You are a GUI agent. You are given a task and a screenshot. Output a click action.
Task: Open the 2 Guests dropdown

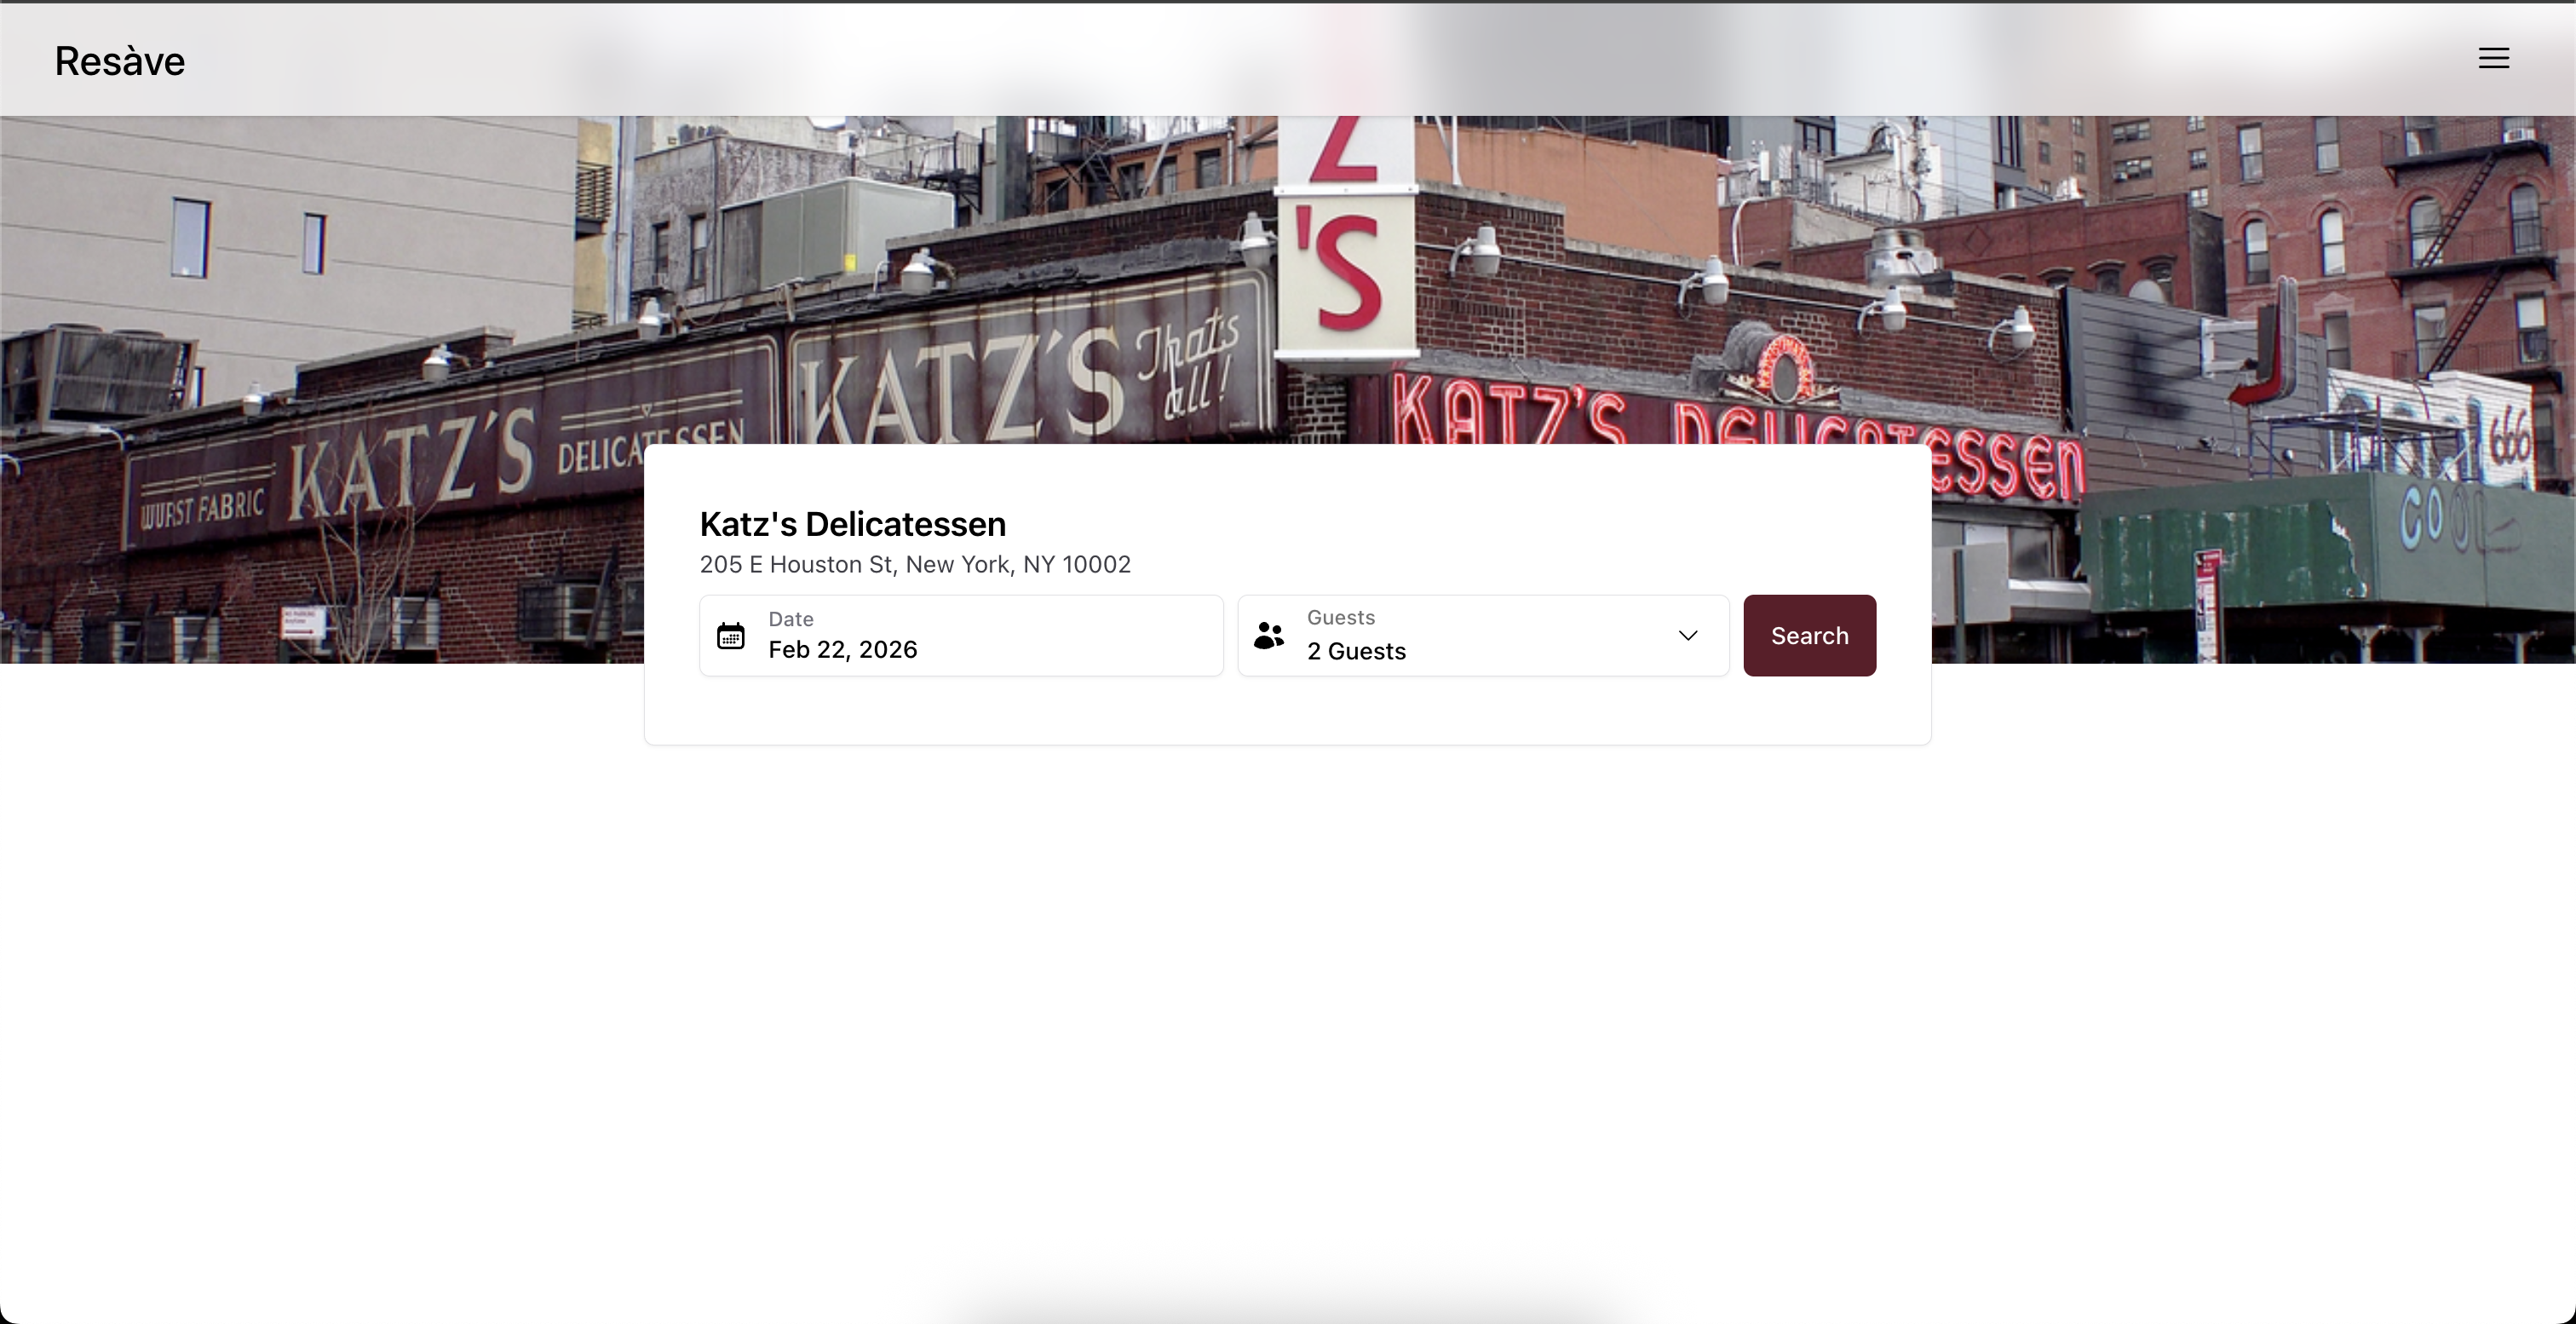1483,635
